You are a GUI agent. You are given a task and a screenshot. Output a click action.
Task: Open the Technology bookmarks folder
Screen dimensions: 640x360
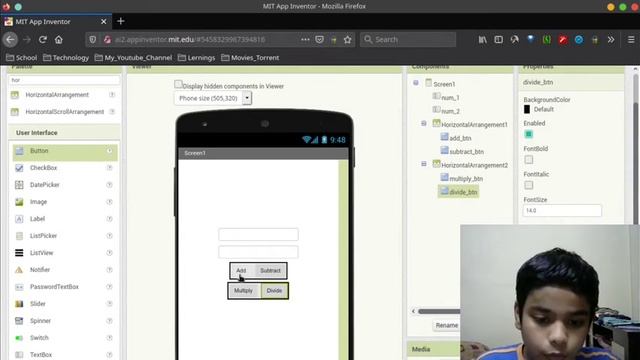tap(66, 58)
